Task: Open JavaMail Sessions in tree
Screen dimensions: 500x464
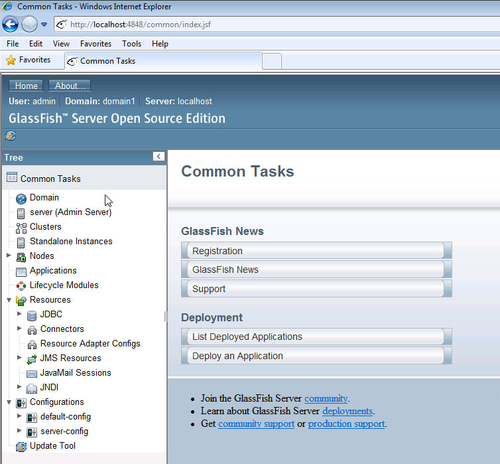Action: coord(75,373)
